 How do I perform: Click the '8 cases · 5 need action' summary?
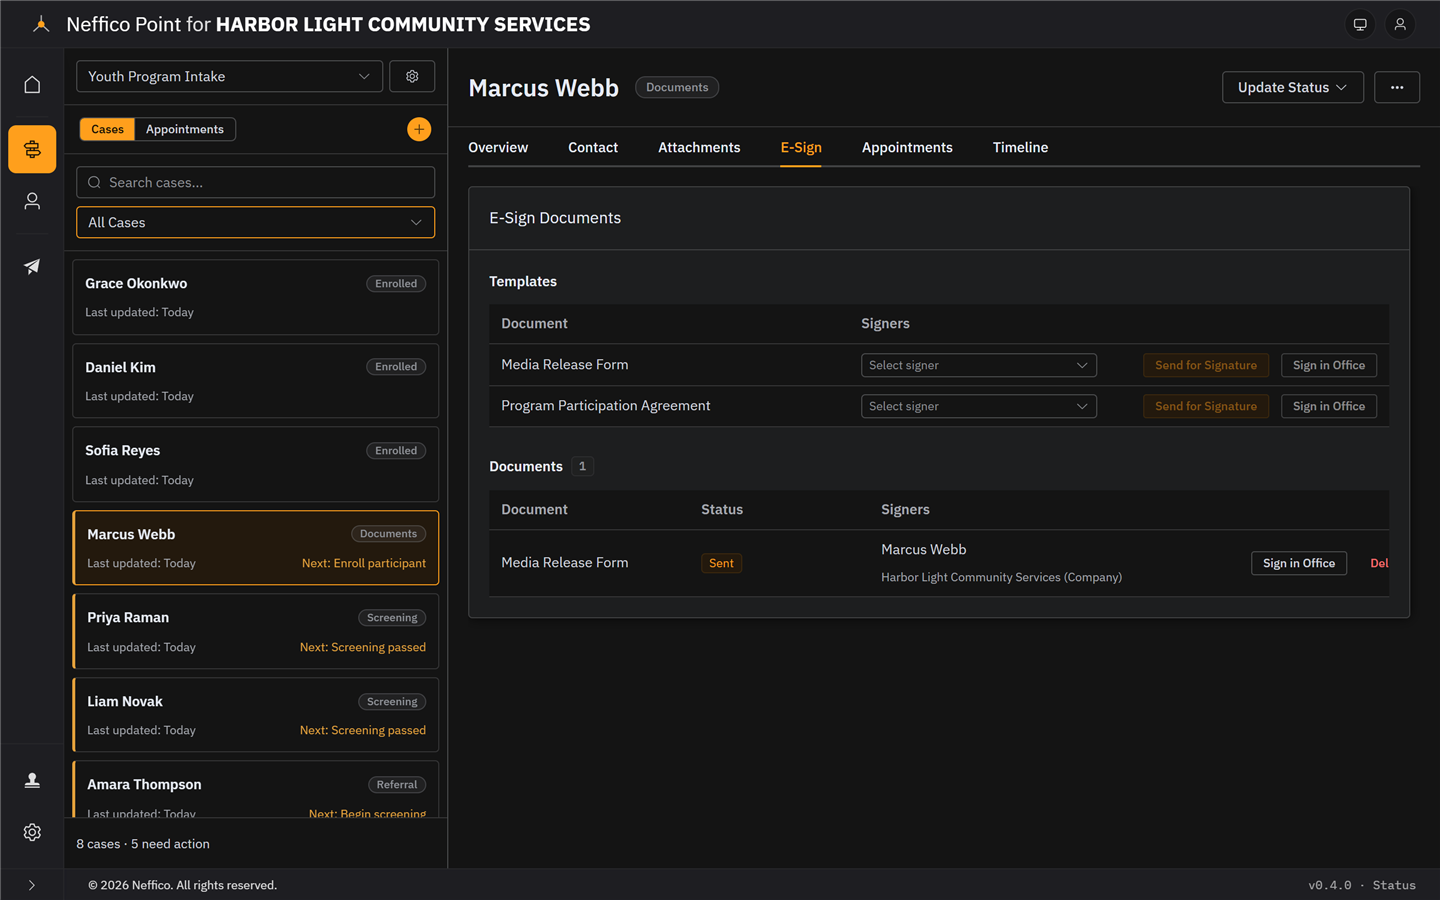click(x=143, y=844)
